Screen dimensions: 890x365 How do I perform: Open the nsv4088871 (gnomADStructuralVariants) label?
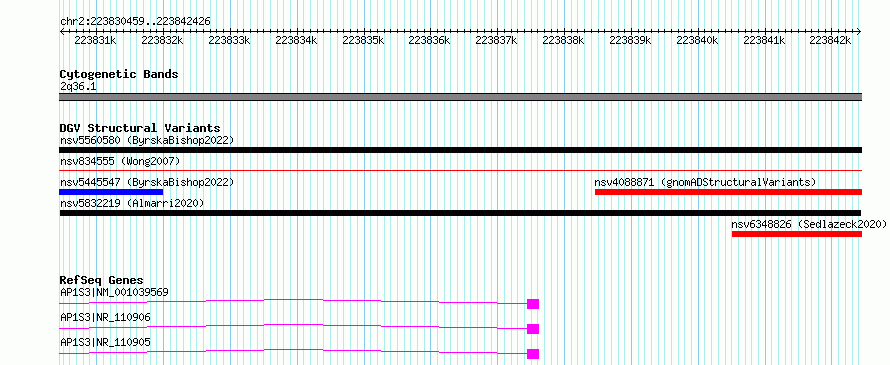[705, 182]
